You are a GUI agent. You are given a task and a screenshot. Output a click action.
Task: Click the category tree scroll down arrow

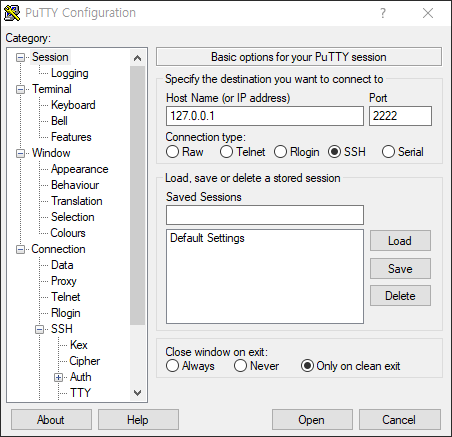[x=137, y=393]
